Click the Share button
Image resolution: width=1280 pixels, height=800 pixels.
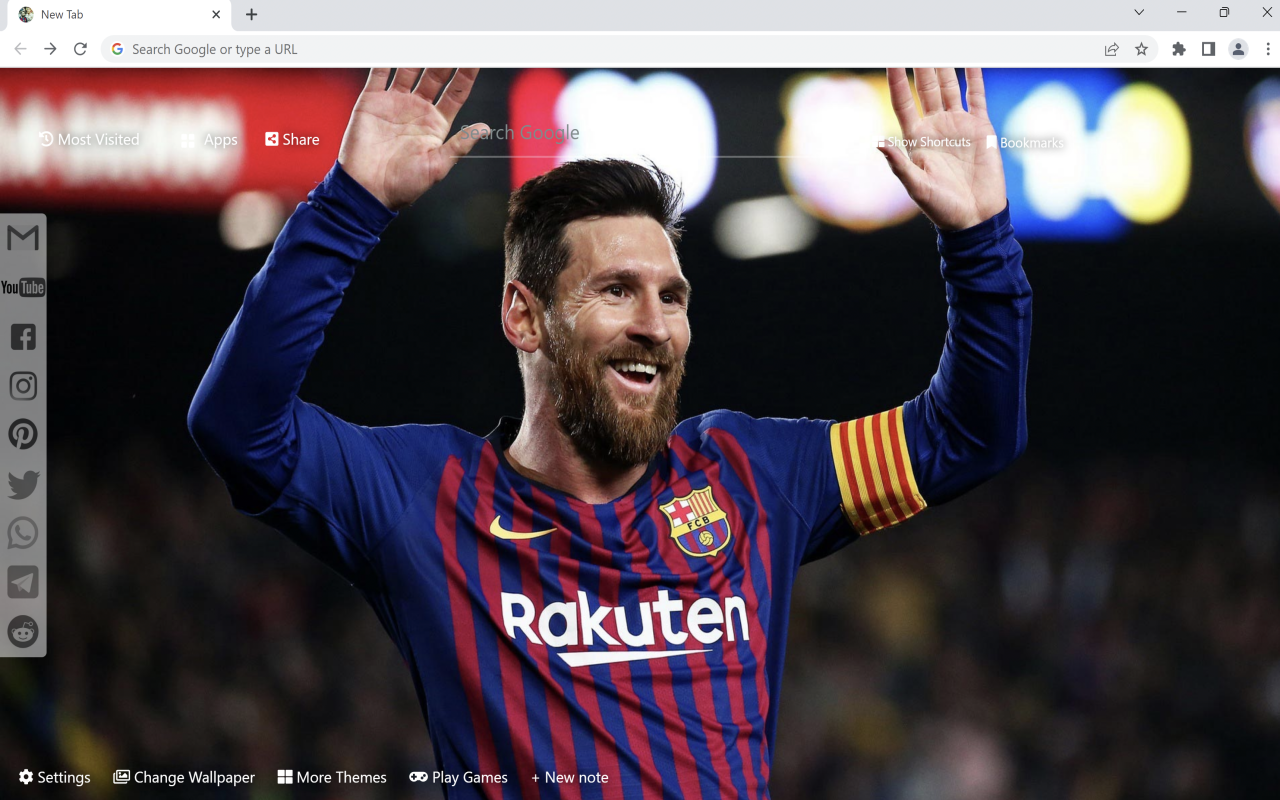coord(292,140)
